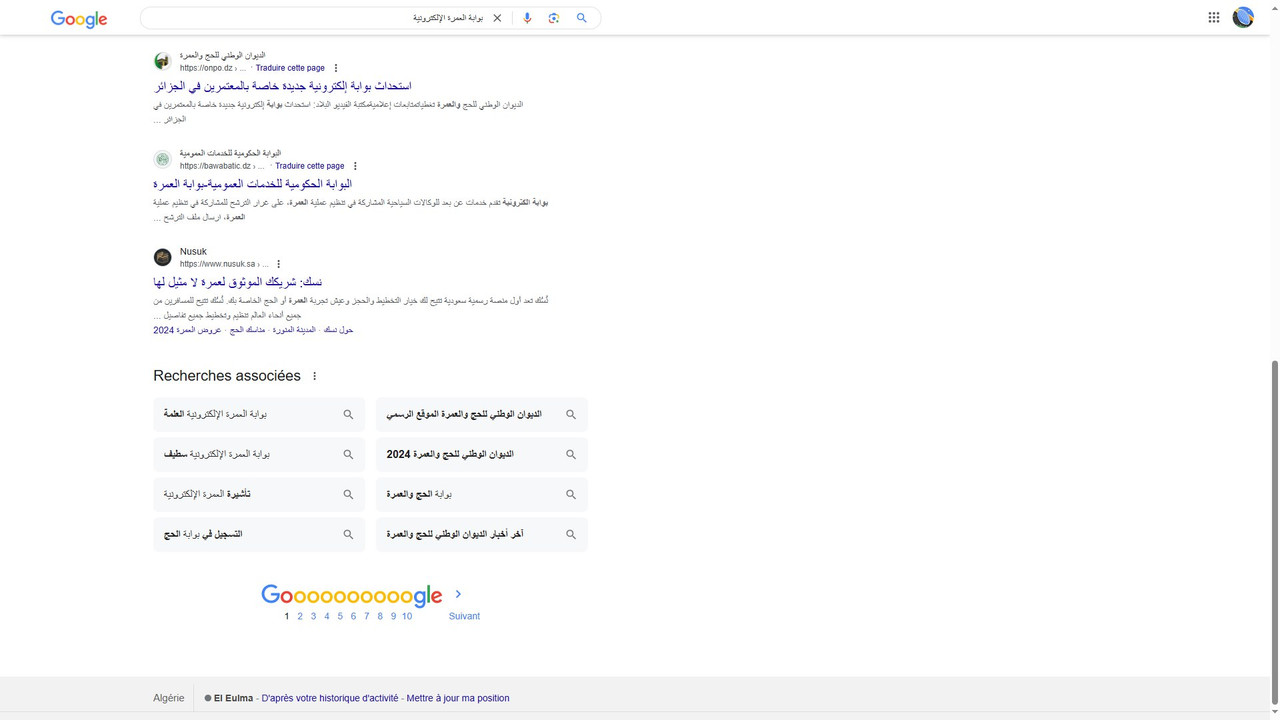This screenshot has width=1280, height=720.
Task: Clear the search box with the X icon
Action: coord(497,18)
